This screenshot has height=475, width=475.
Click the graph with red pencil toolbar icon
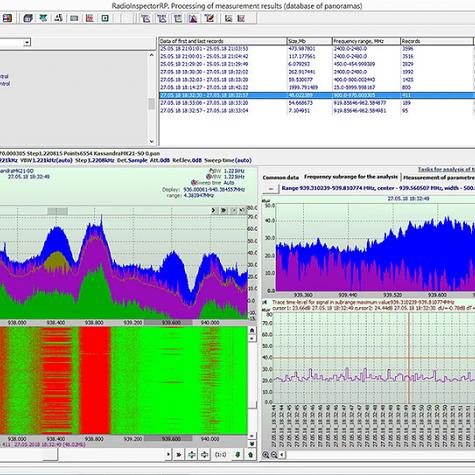209,18
